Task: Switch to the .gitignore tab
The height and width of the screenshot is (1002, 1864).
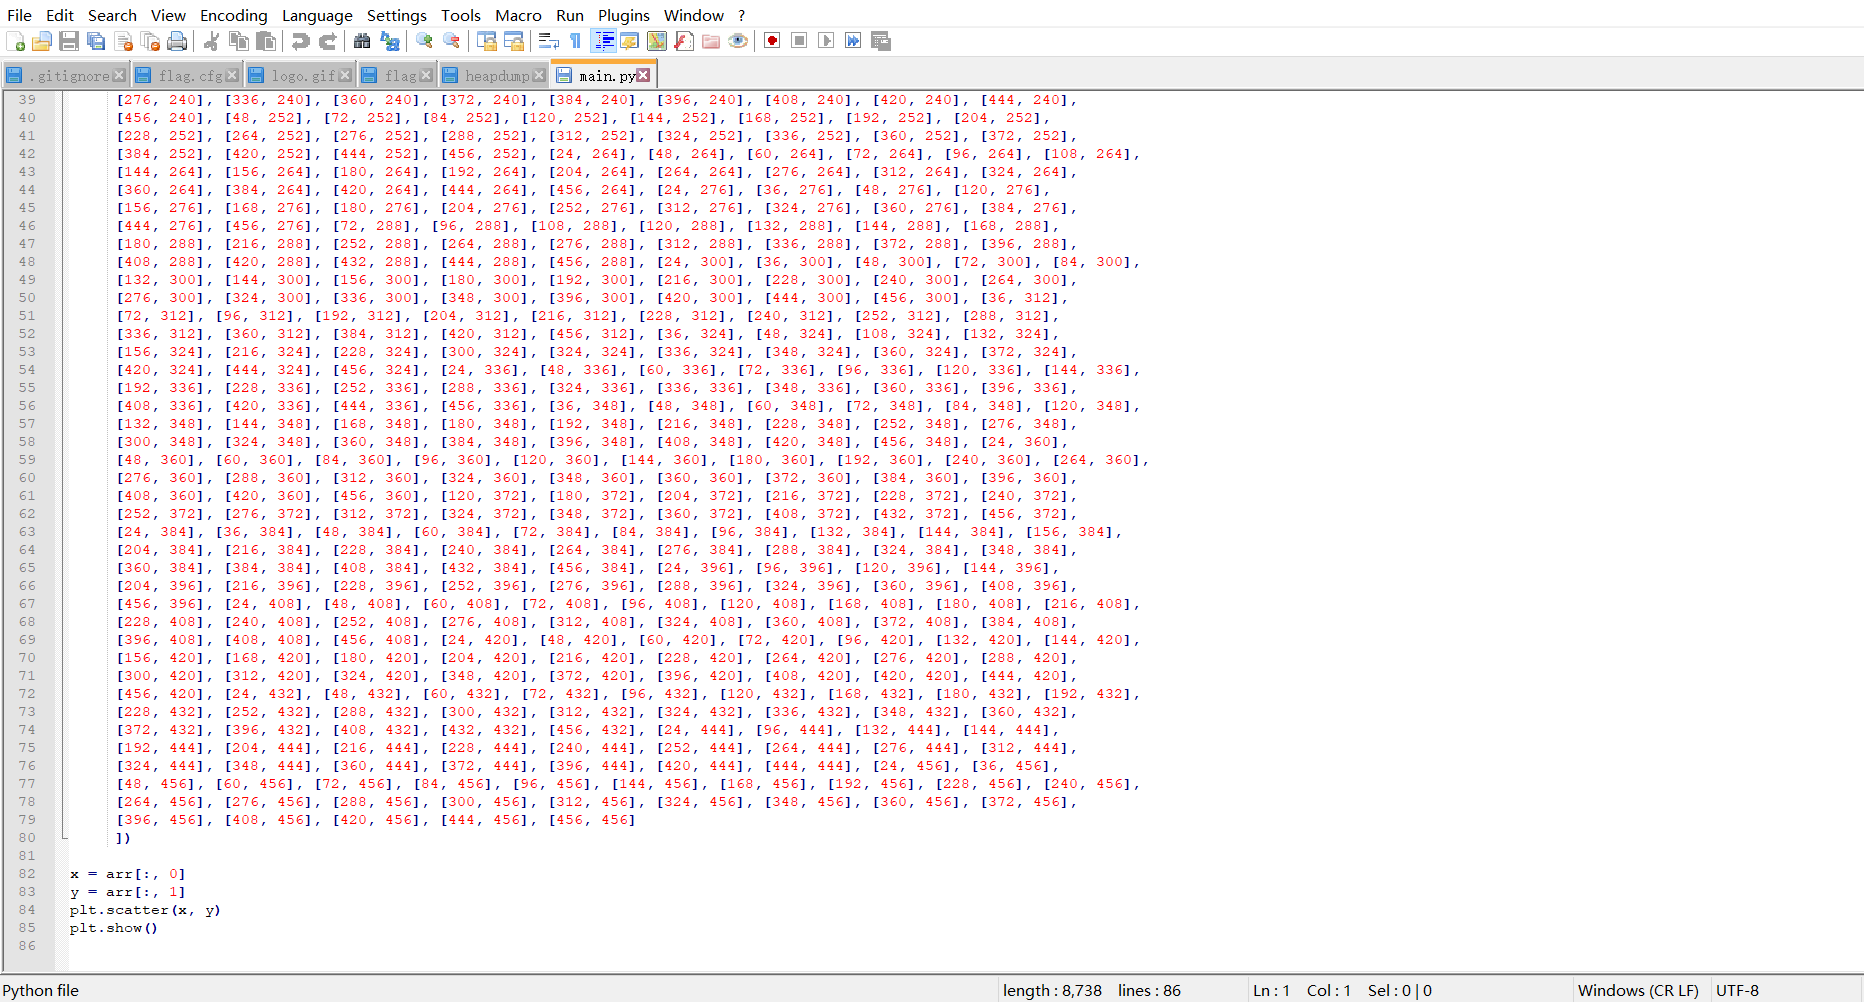Action: click(66, 76)
